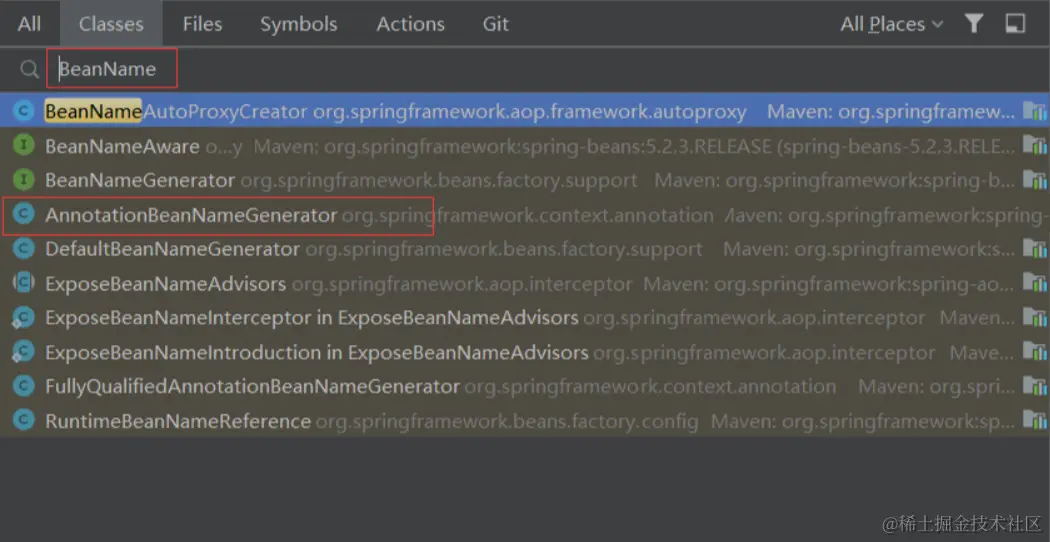Expand the All Places scope dropdown
1050x542 pixels.
(x=891, y=24)
